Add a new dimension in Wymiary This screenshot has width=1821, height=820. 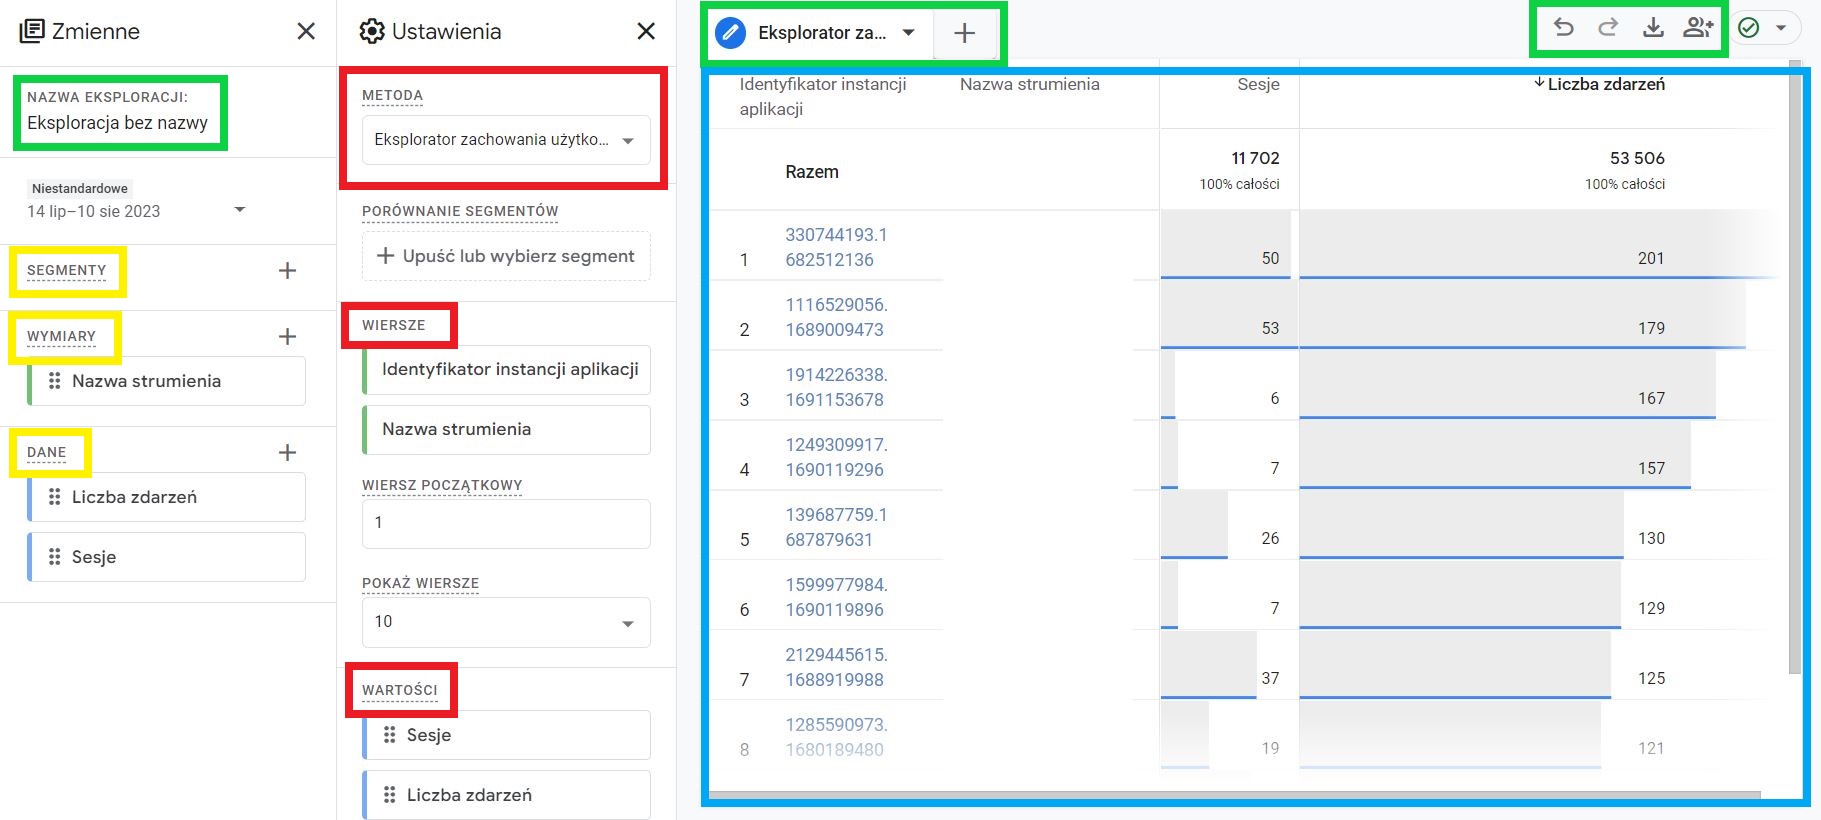(287, 337)
